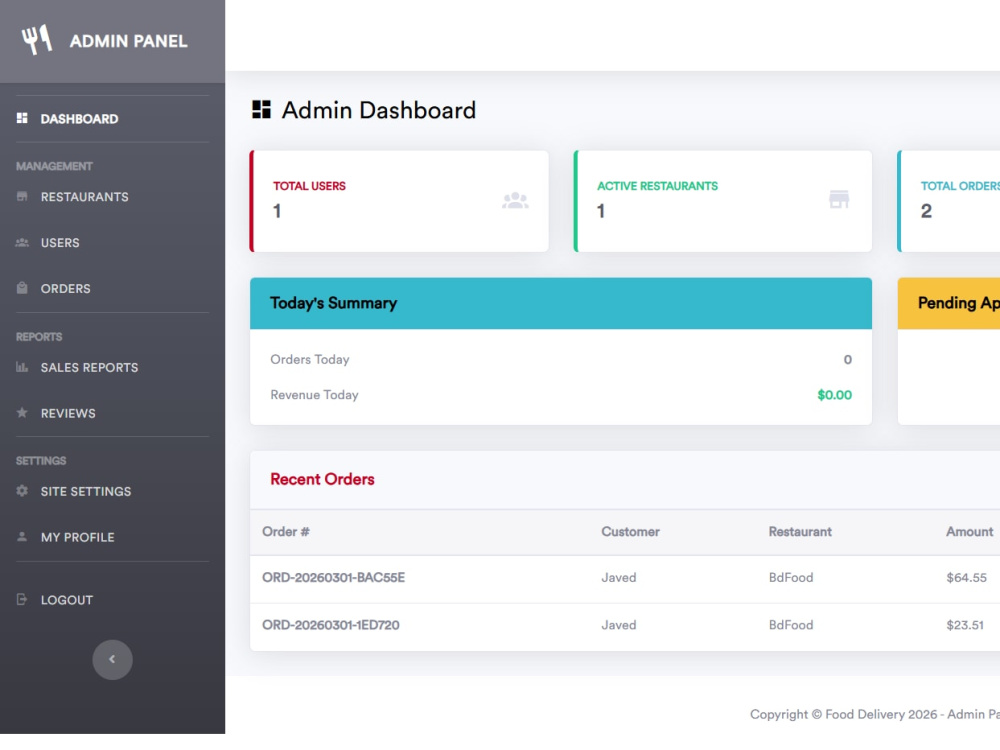Click the Restaurant column header
The height and width of the screenshot is (750, 1000).
click(x=800, y=531)
